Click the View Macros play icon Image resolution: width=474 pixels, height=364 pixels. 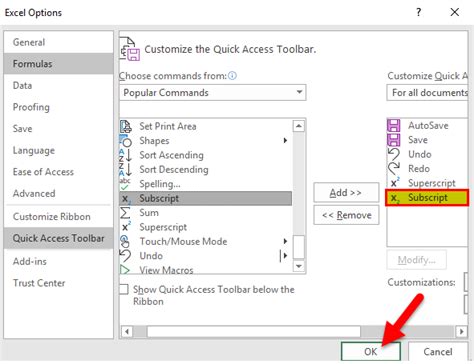125,270
